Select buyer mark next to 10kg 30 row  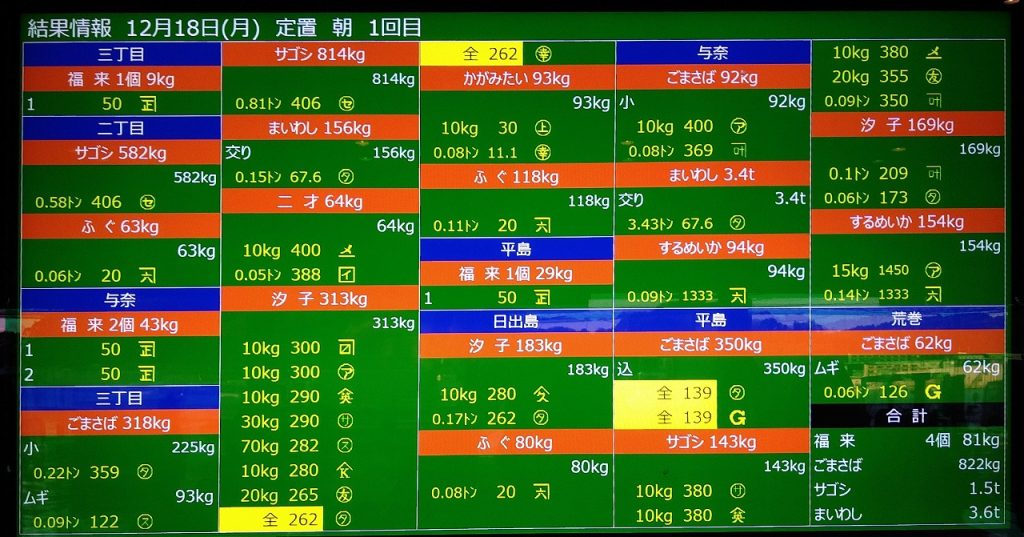pos(543,128)
